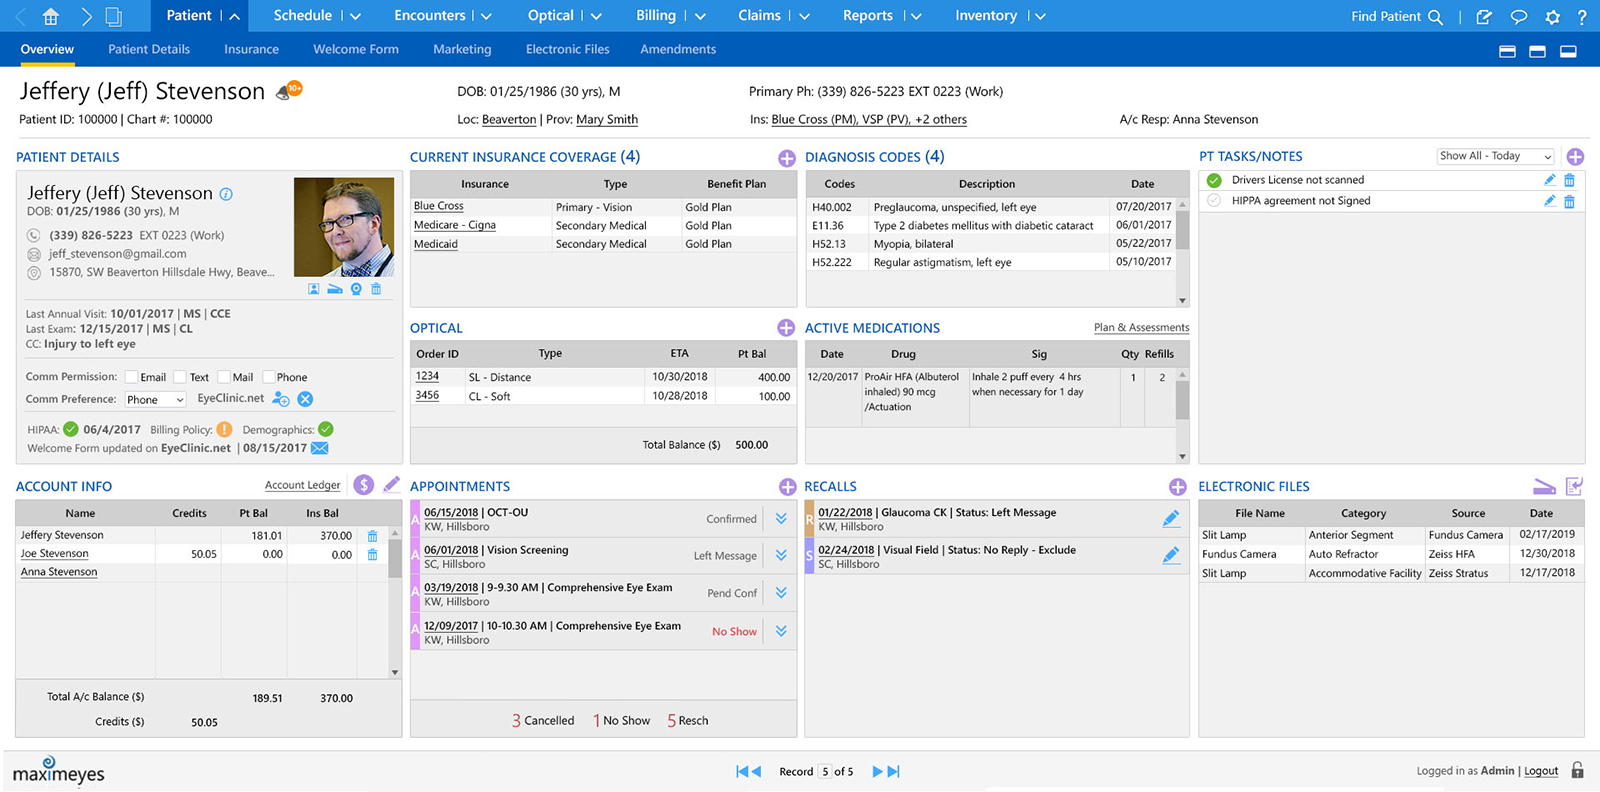Expand the OCT-OU appointment chevron

[x=781, y=519]
